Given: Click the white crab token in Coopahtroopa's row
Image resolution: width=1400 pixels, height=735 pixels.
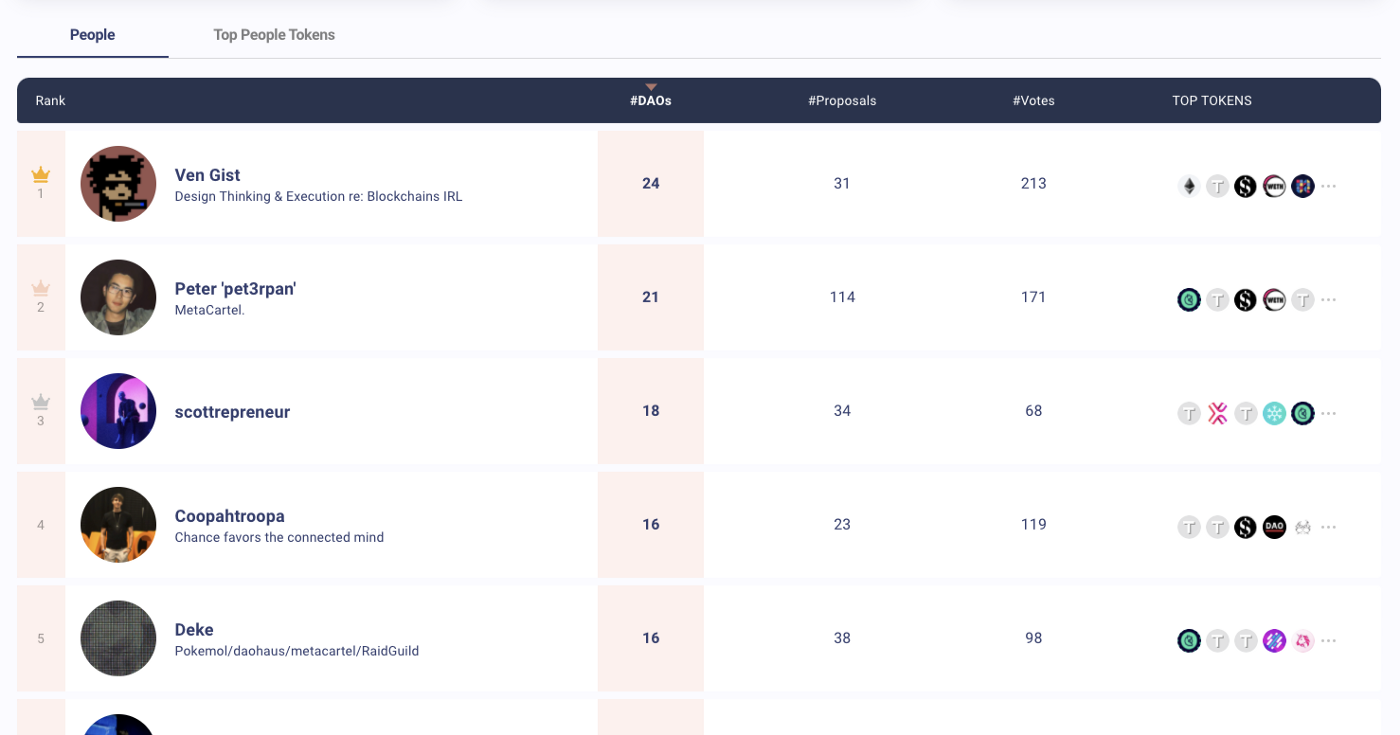Looking at the screenshot, I should click(1302, 527).
